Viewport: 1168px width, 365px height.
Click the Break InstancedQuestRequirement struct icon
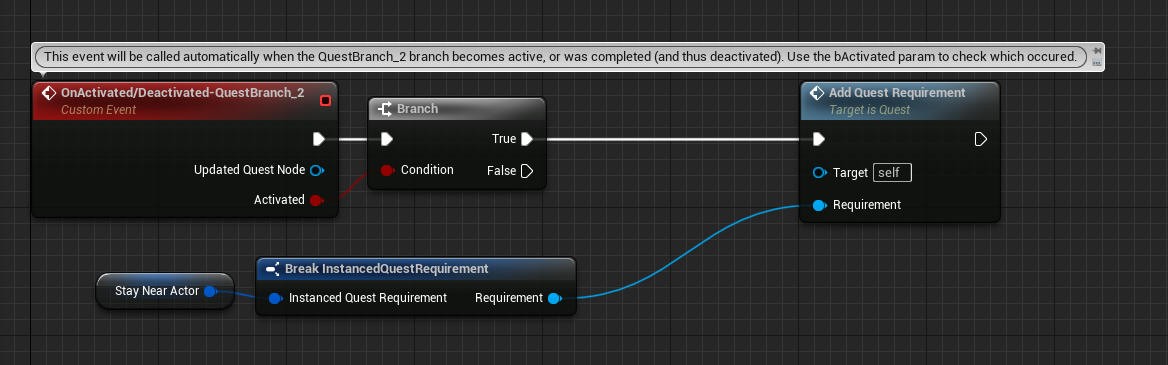pyautogui.click(x=272, y=269)
